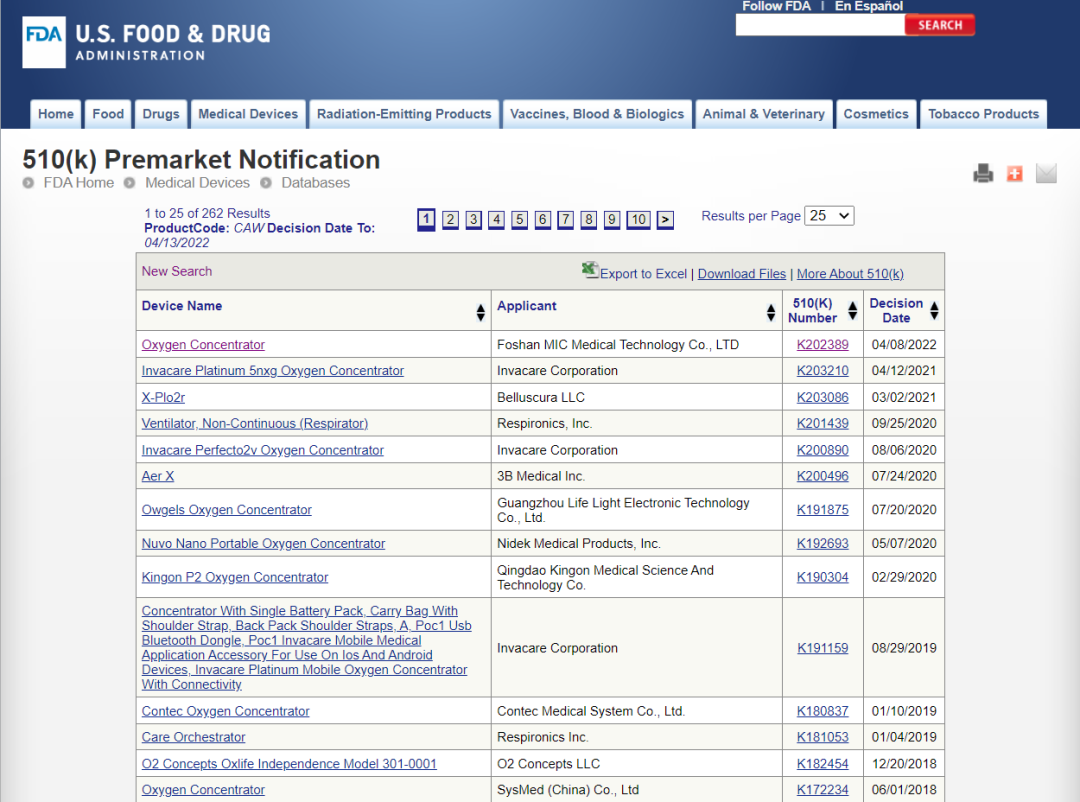The height and width of the screenshot is (802, 1080).
Task: Click the red plus share icon
Action: (x=1015, y=174)
